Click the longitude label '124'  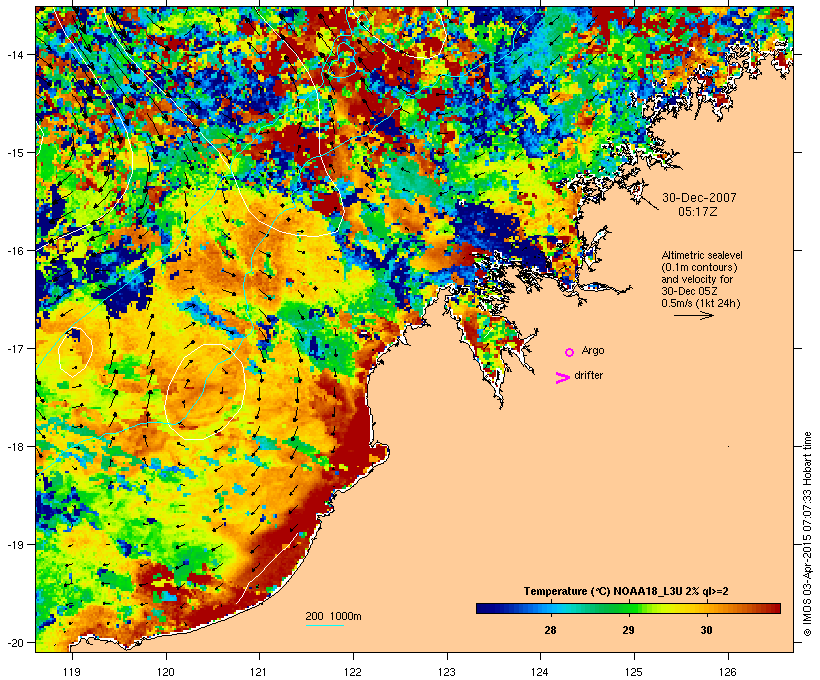(x=541, y=672)
